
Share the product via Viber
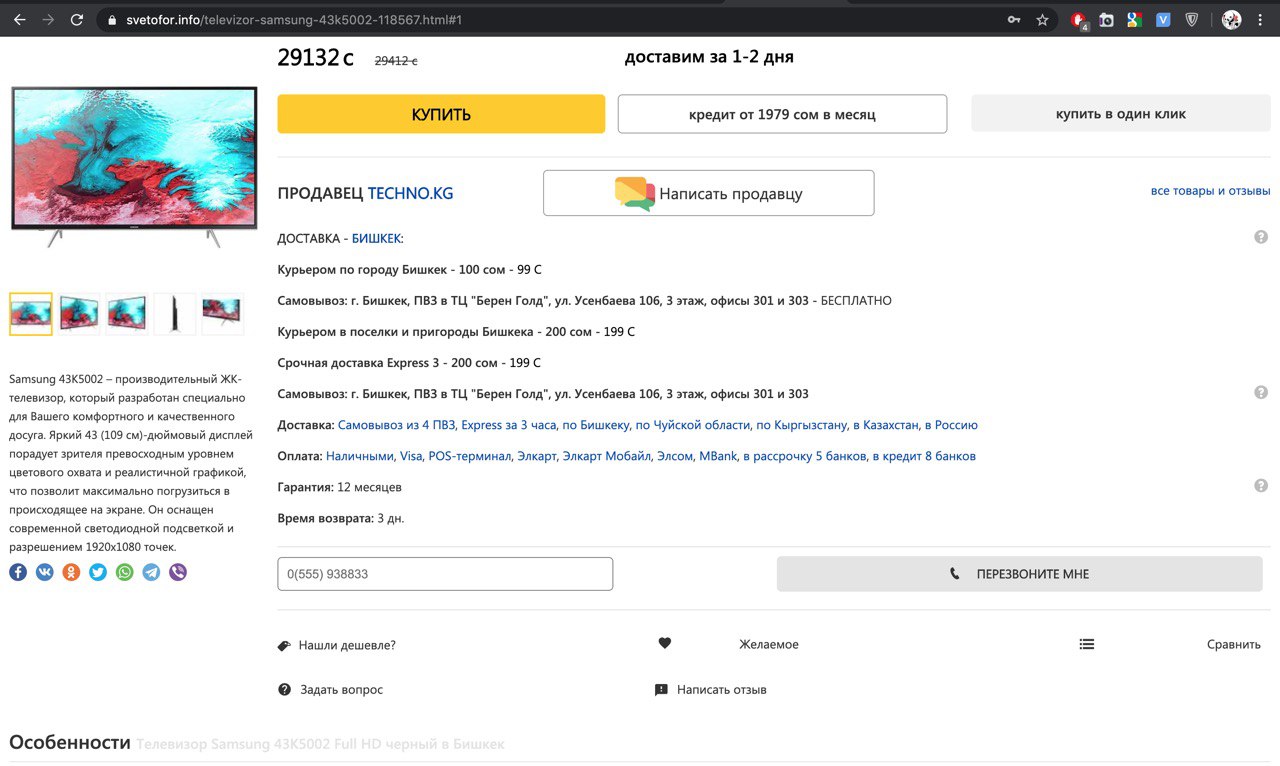point(178,572)
